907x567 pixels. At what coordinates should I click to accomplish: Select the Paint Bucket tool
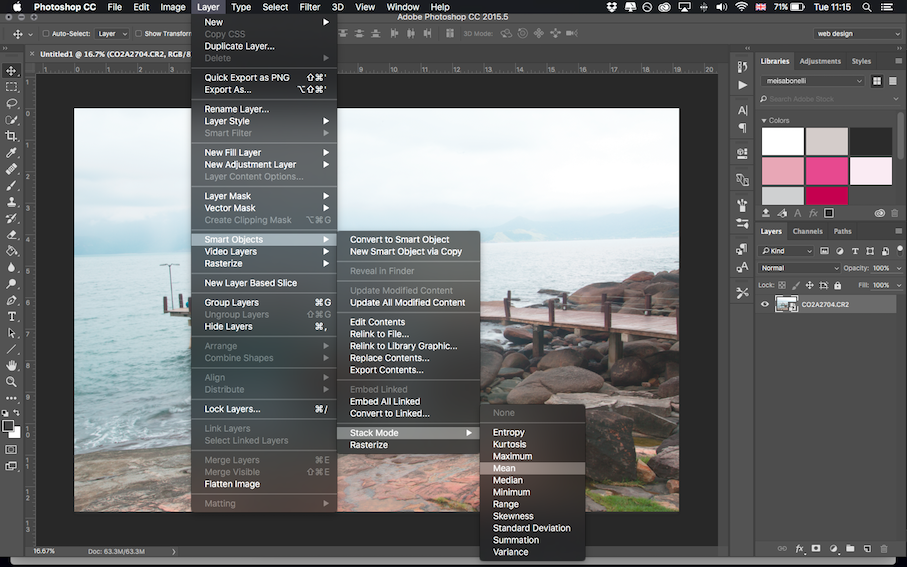11,251
